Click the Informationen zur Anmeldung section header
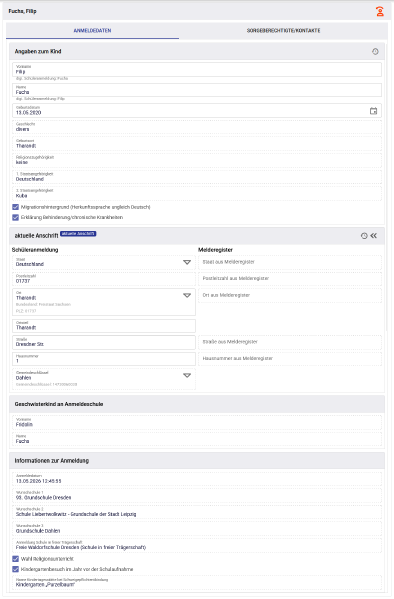394x599 pixels. (197, 461)
